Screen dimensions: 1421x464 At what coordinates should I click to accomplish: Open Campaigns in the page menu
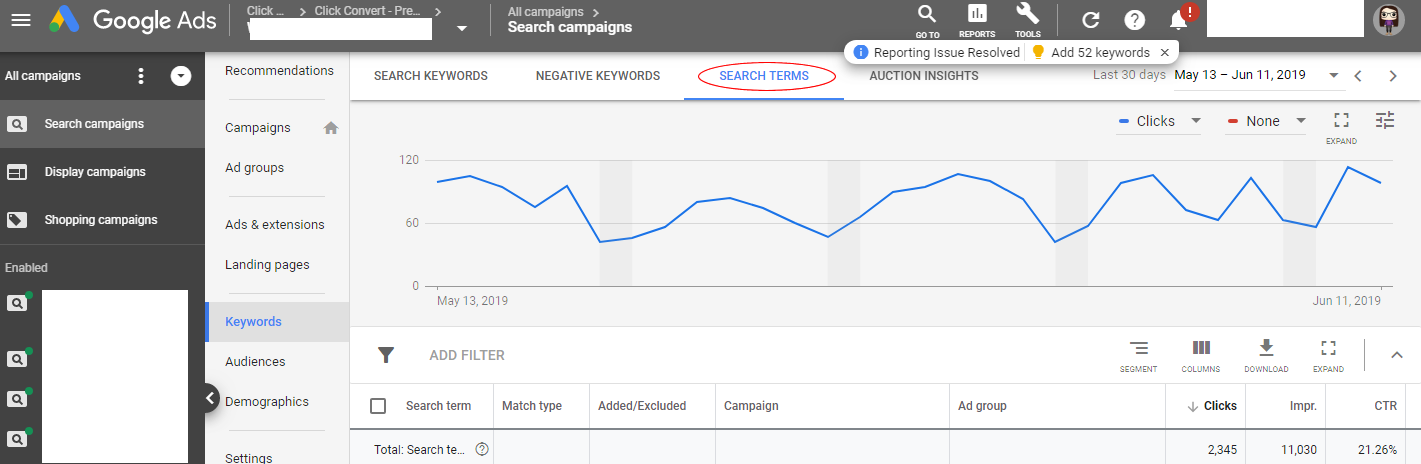[x=258, y=128]
